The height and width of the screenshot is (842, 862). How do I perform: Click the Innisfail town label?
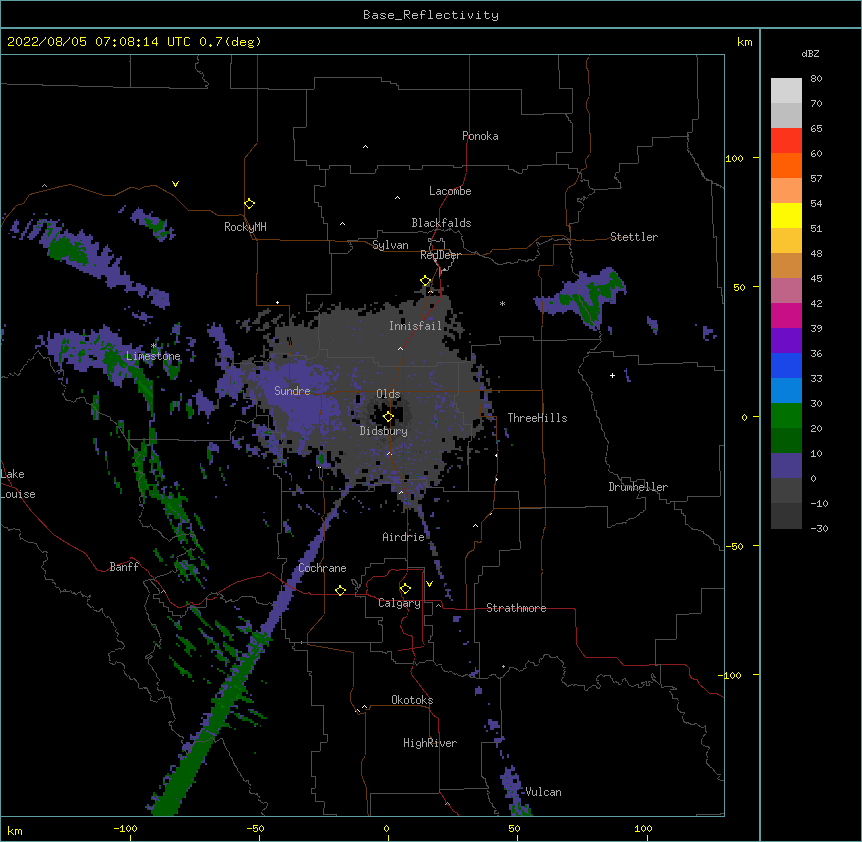coord(415,326)
